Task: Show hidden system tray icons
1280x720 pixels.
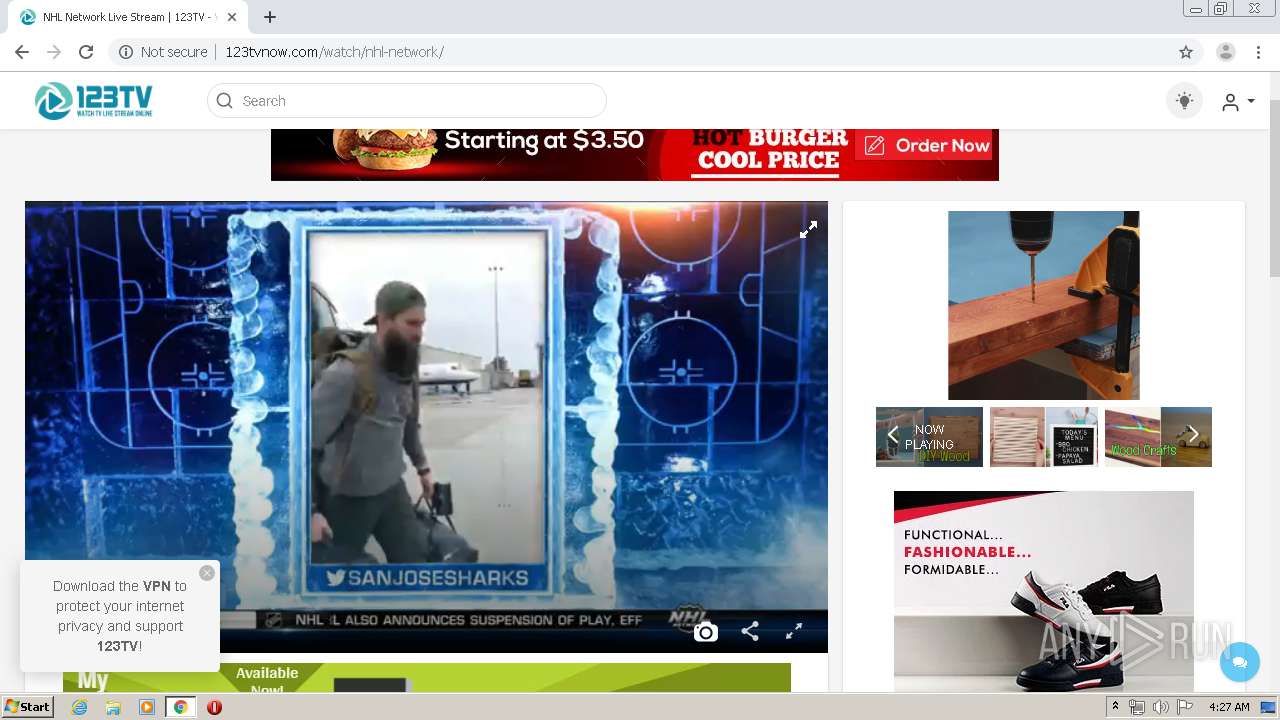Action: 1116,707
